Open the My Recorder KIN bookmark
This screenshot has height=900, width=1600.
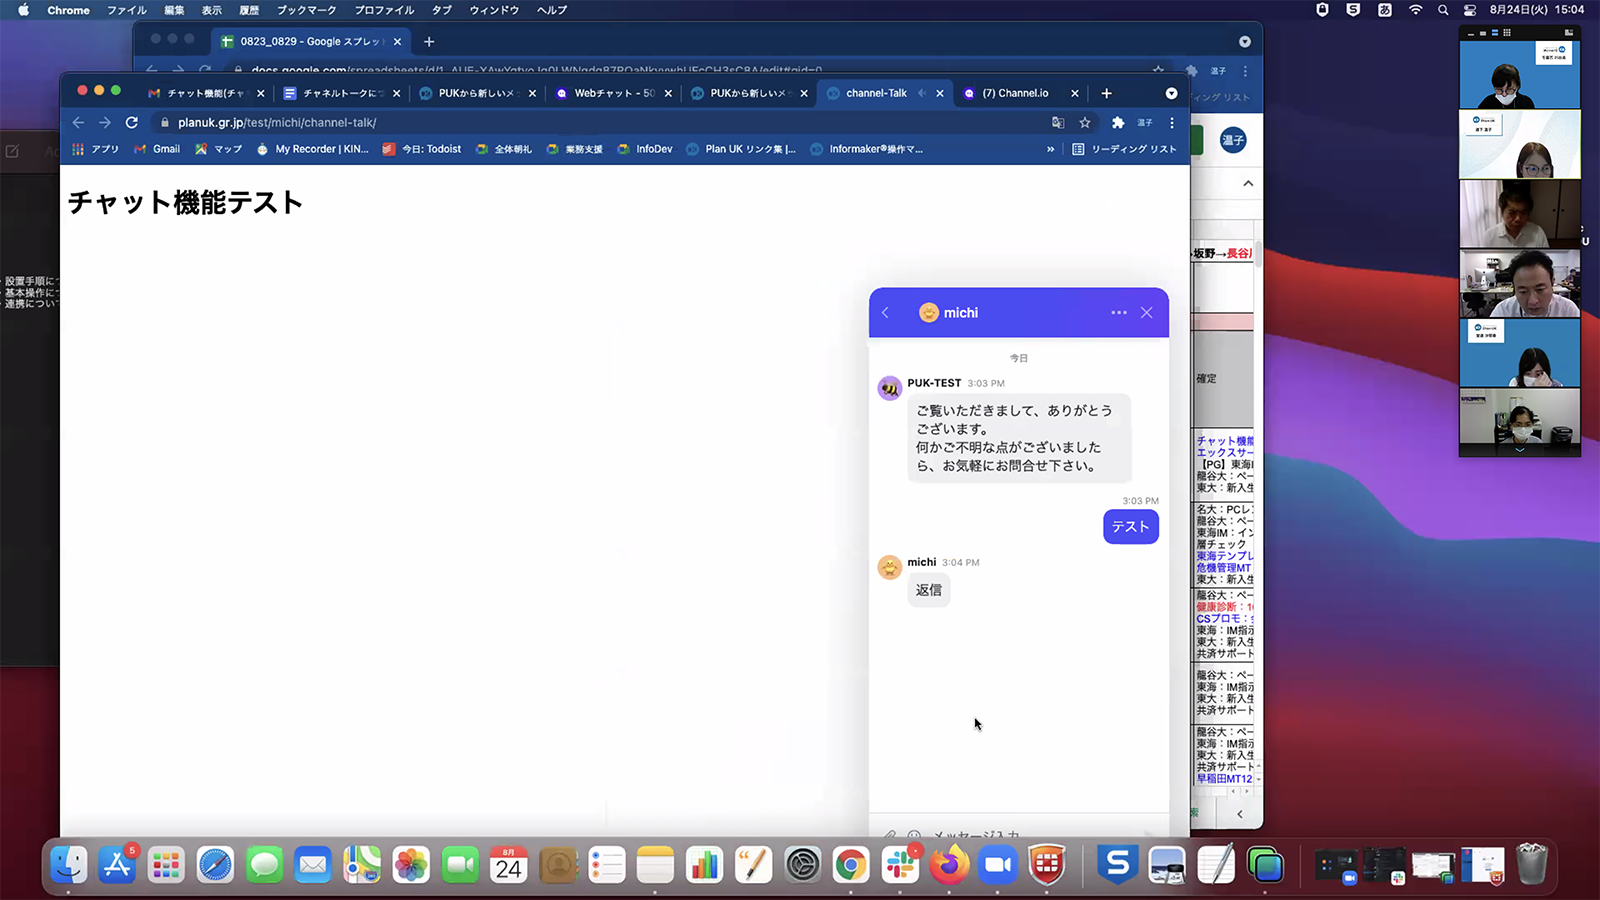tap(313, 149)
